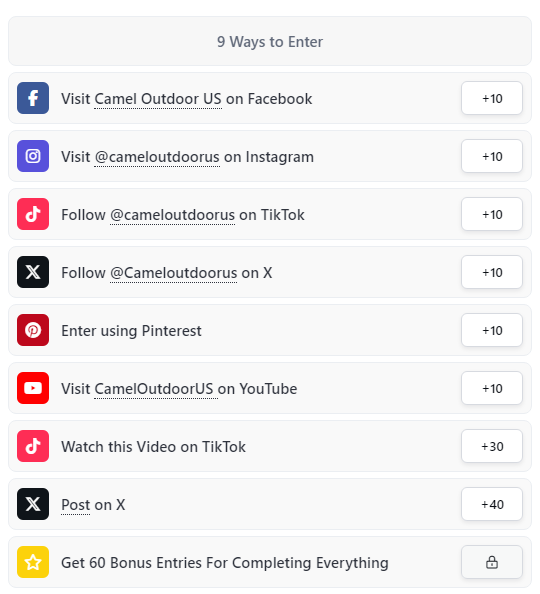Open @cameloutdoorus Instagram link
The width and height of the screenshot is (540, 594).
(157, 157)
